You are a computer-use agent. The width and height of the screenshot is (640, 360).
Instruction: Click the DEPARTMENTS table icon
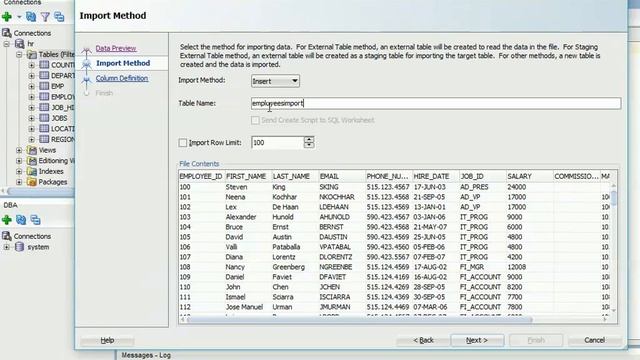point(44,75)
